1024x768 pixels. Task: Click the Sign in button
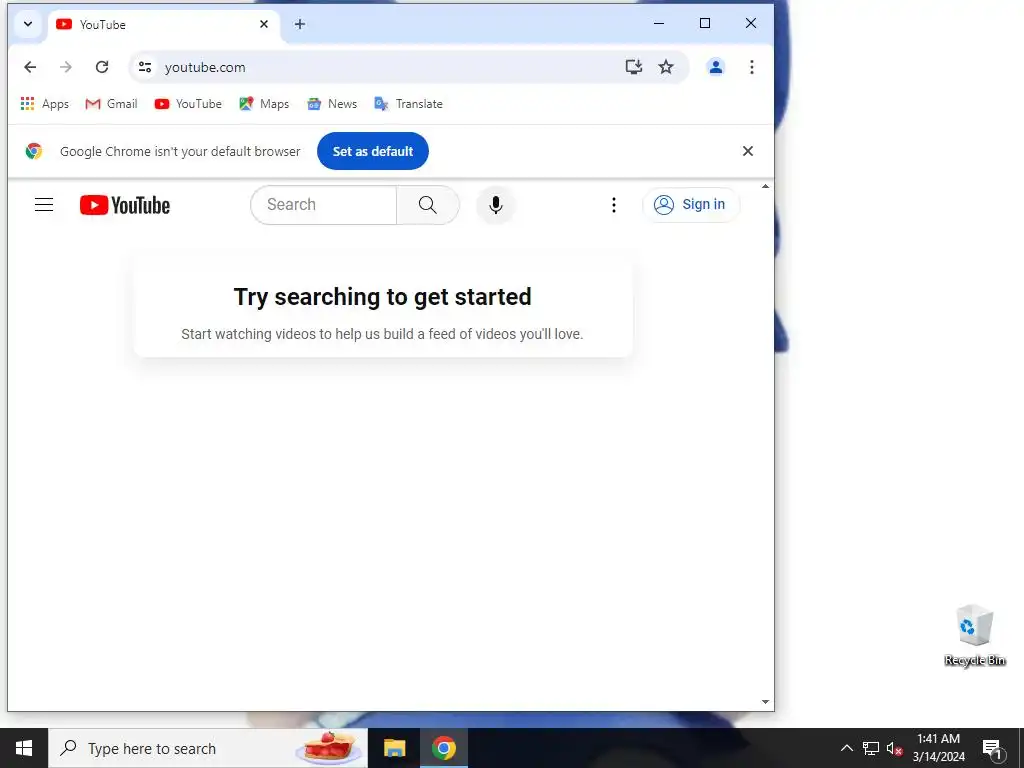(x=691, y=204)
